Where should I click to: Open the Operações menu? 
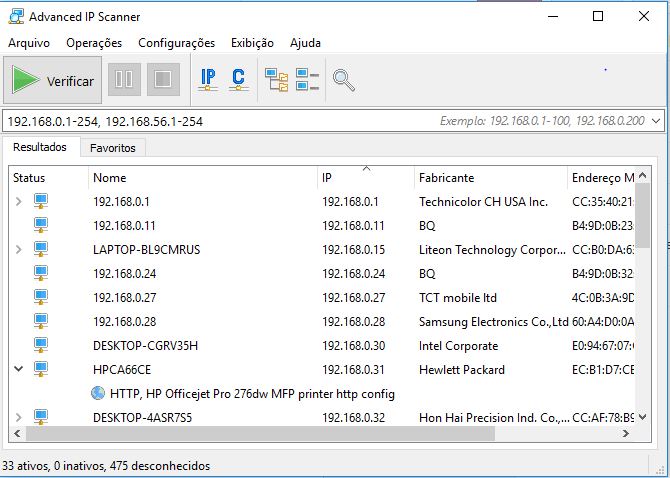click(x=94, y=43)
